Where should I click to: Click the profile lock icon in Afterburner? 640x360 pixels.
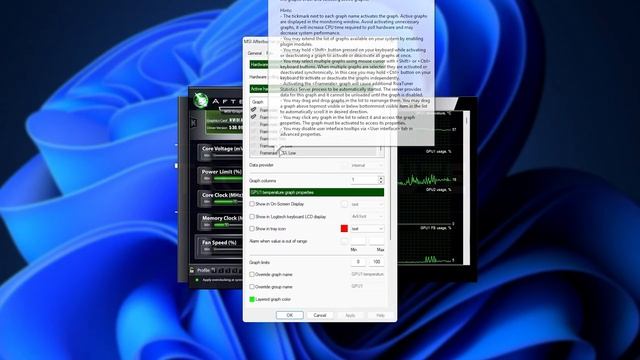pyautogui.click(x=192, y=270)
